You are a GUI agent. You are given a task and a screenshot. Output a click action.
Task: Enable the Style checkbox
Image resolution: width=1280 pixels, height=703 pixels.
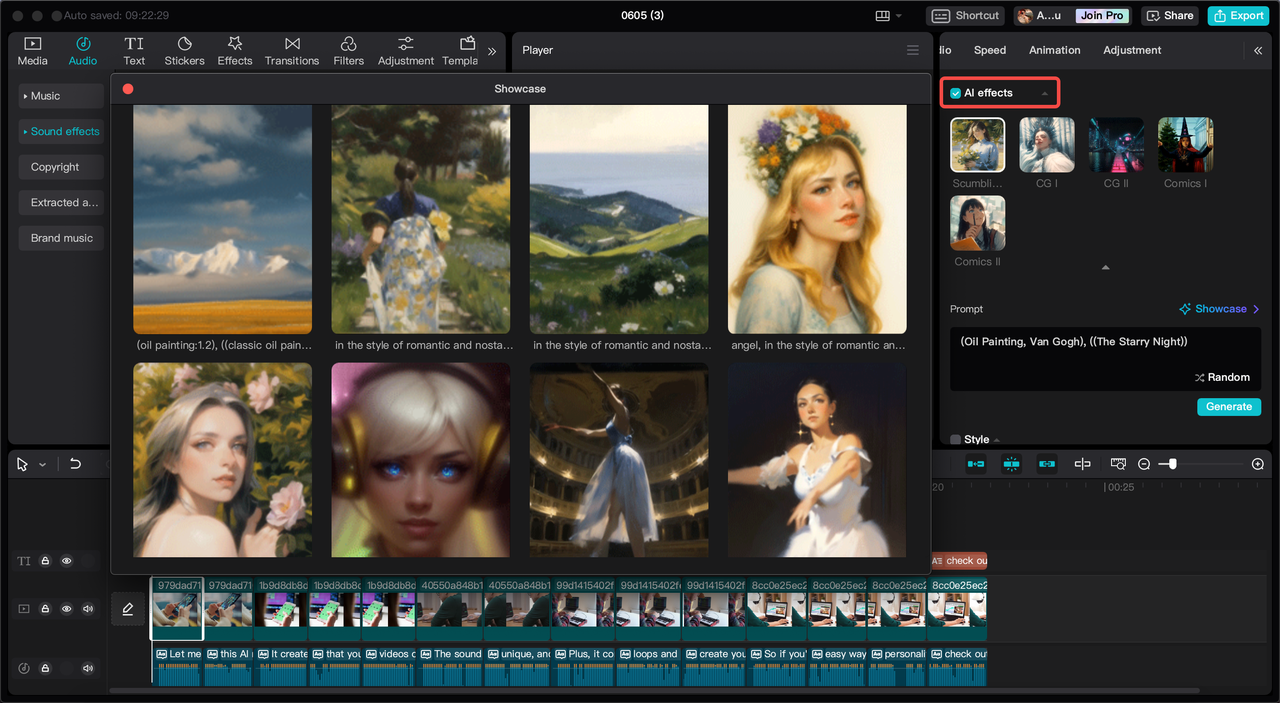pyautogui.click(x=956, y=439)
